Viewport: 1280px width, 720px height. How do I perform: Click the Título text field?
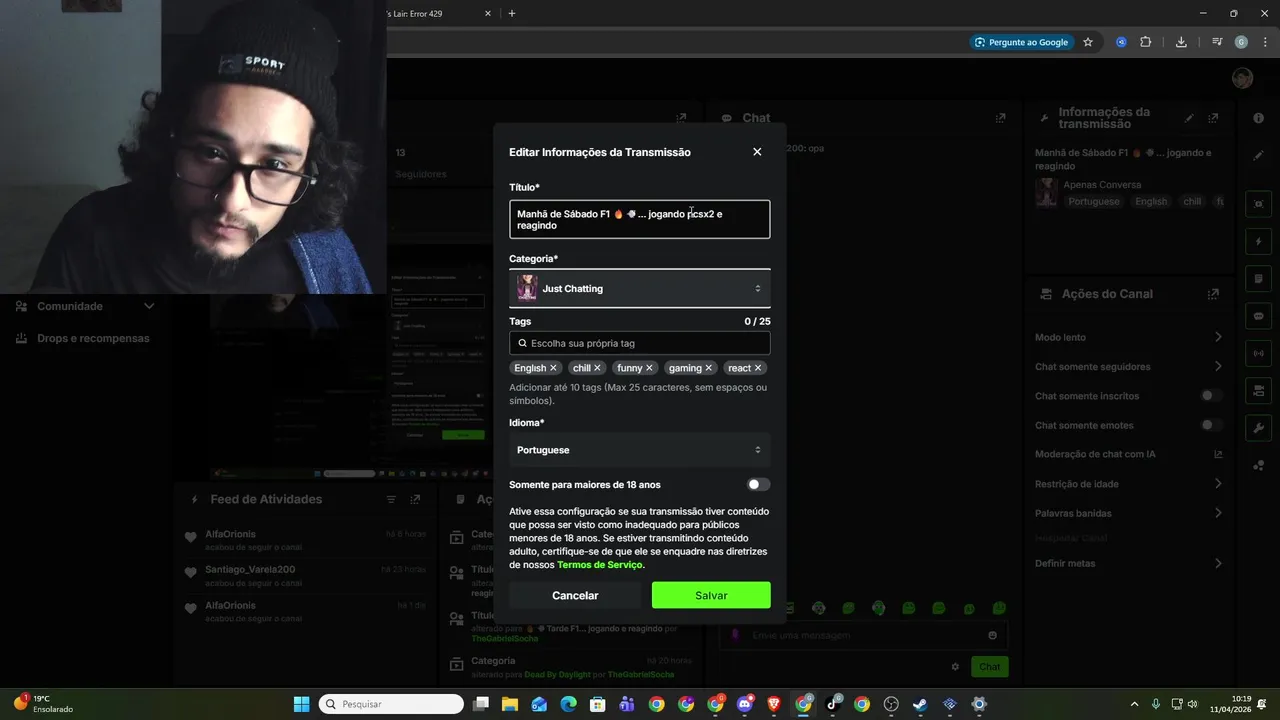(640, 220)
